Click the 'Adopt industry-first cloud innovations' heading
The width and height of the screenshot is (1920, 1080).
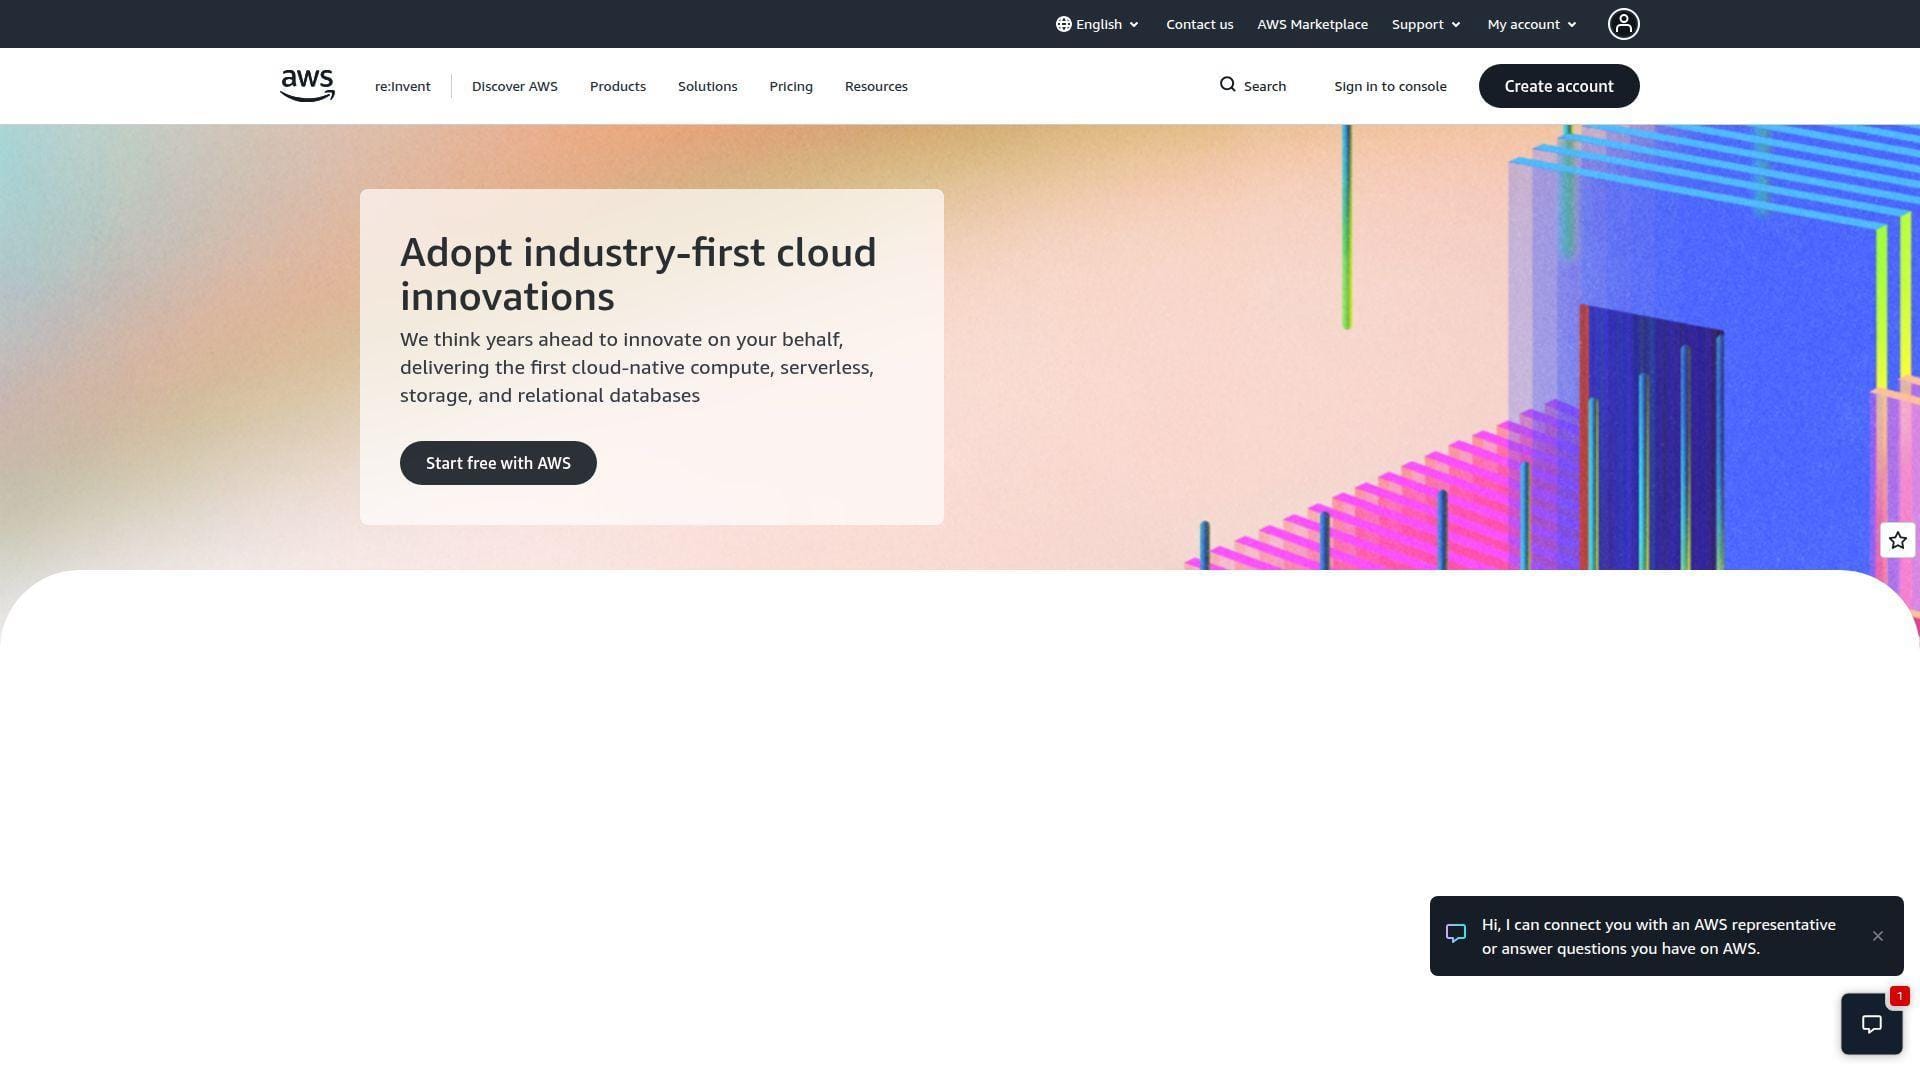coord(638,274)
